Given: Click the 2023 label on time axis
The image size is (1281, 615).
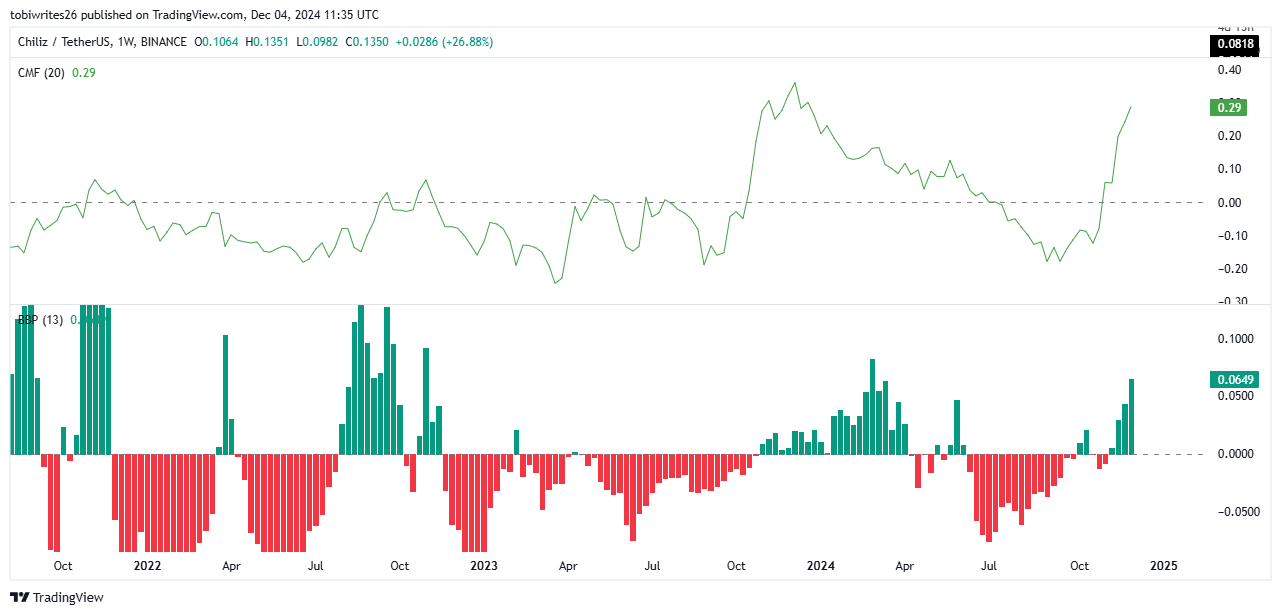Looking at the screenshot, I should [x=484, y=566].
